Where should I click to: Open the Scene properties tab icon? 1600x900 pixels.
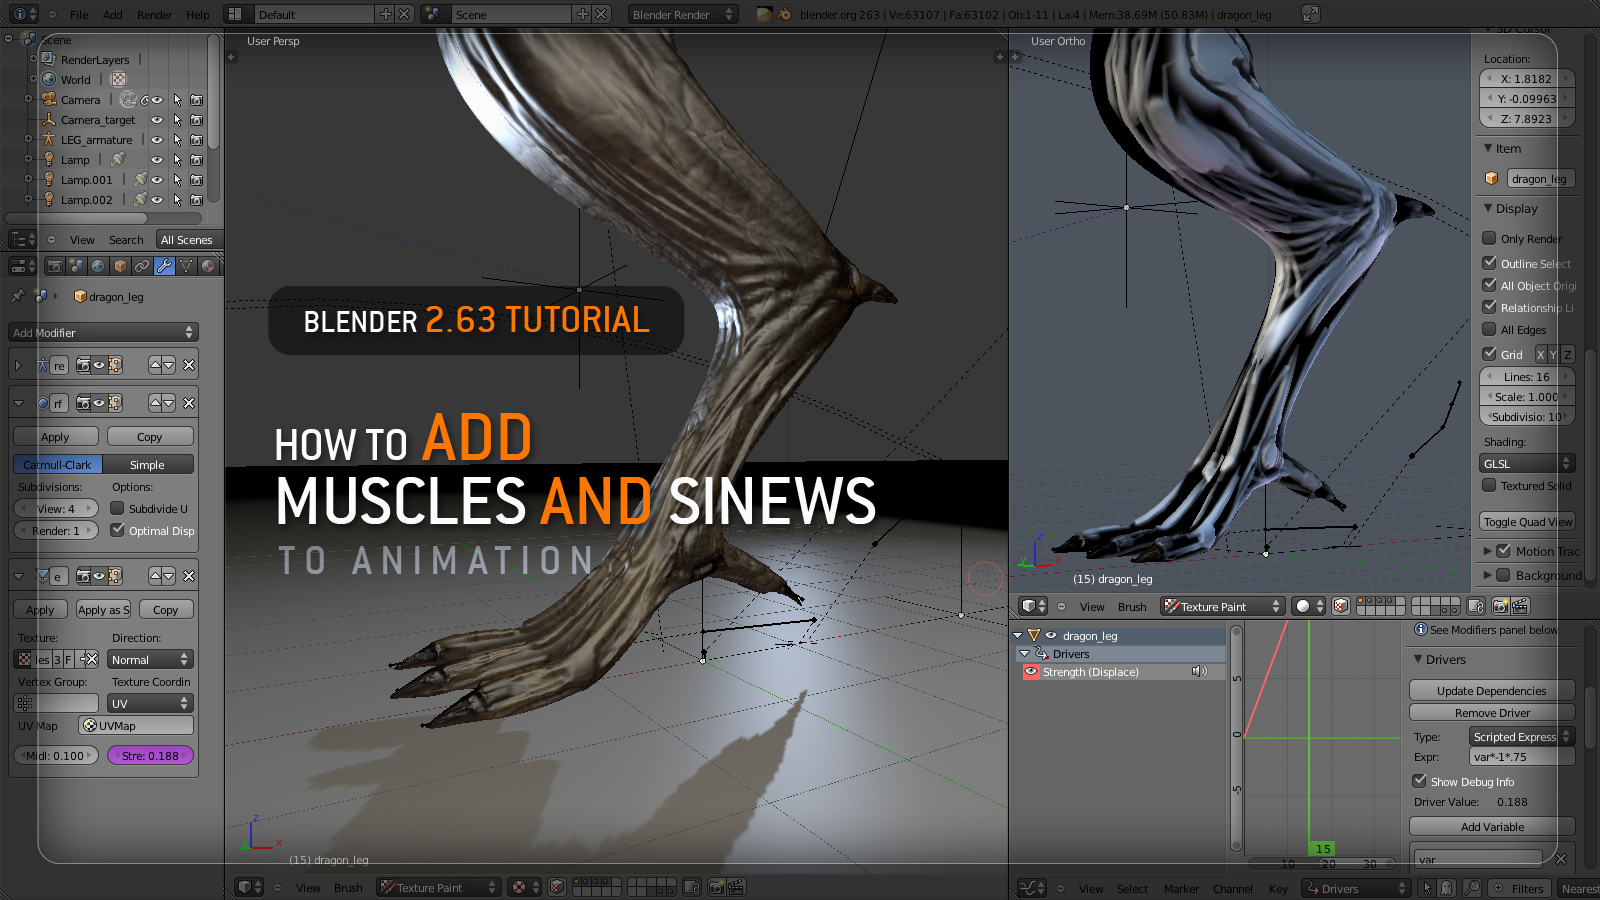76,266
